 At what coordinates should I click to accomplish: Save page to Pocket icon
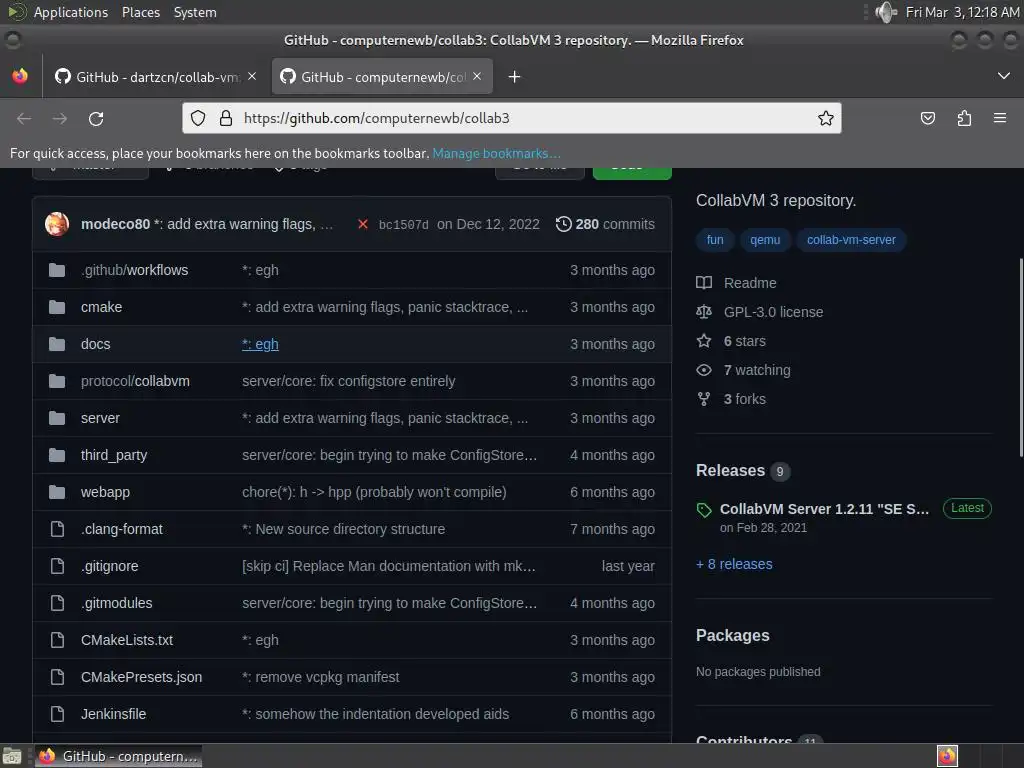tap(927, 118)
